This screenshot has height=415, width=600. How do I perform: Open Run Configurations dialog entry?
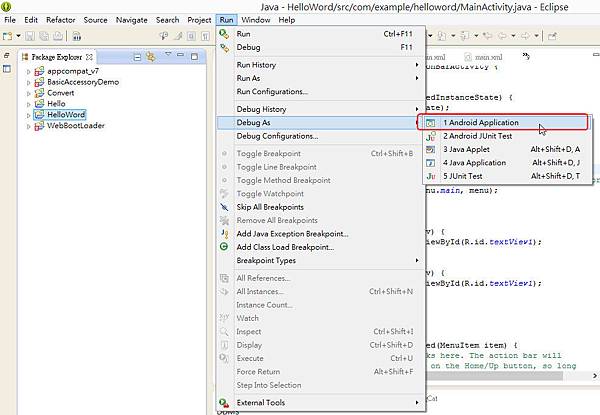pyautogui.click(x=321, y=92)
